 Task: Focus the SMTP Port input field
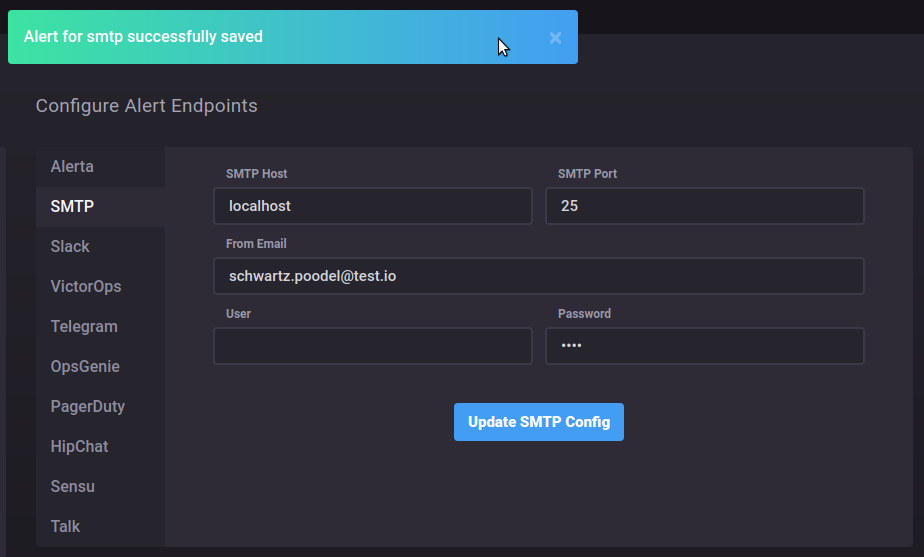pos(704,206)
